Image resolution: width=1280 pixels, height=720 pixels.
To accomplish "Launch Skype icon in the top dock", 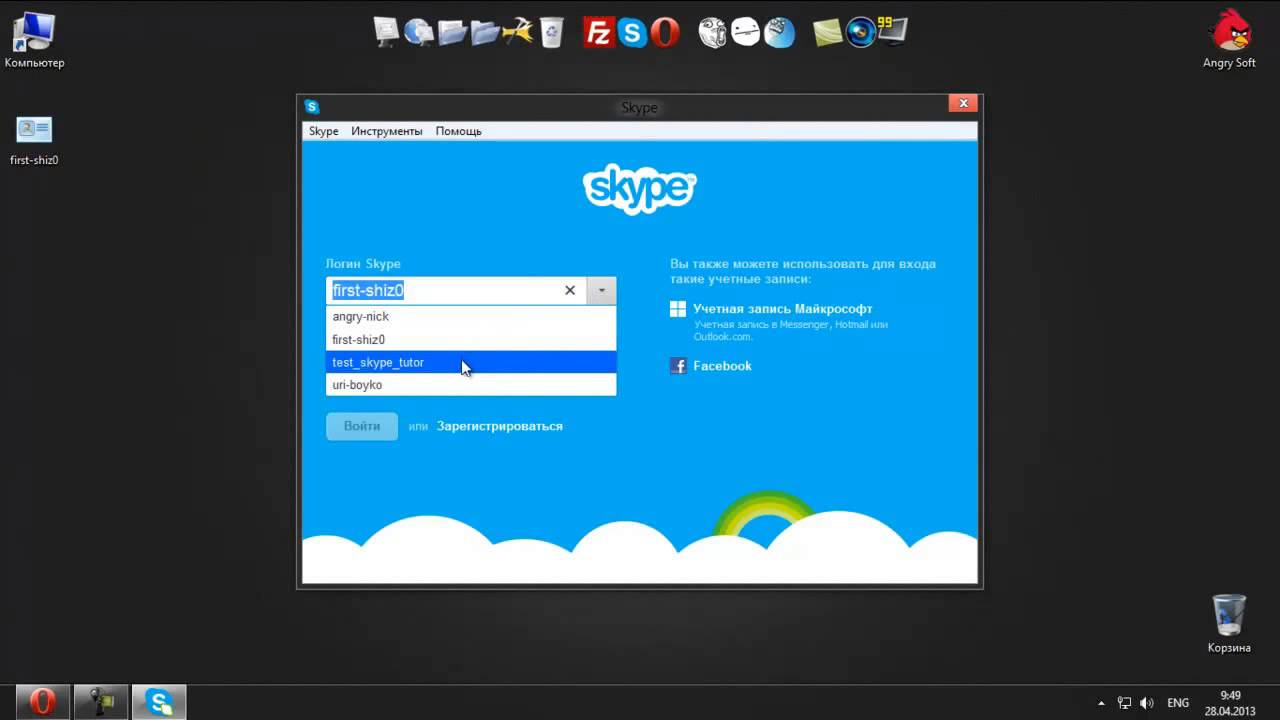I will 632,33.
